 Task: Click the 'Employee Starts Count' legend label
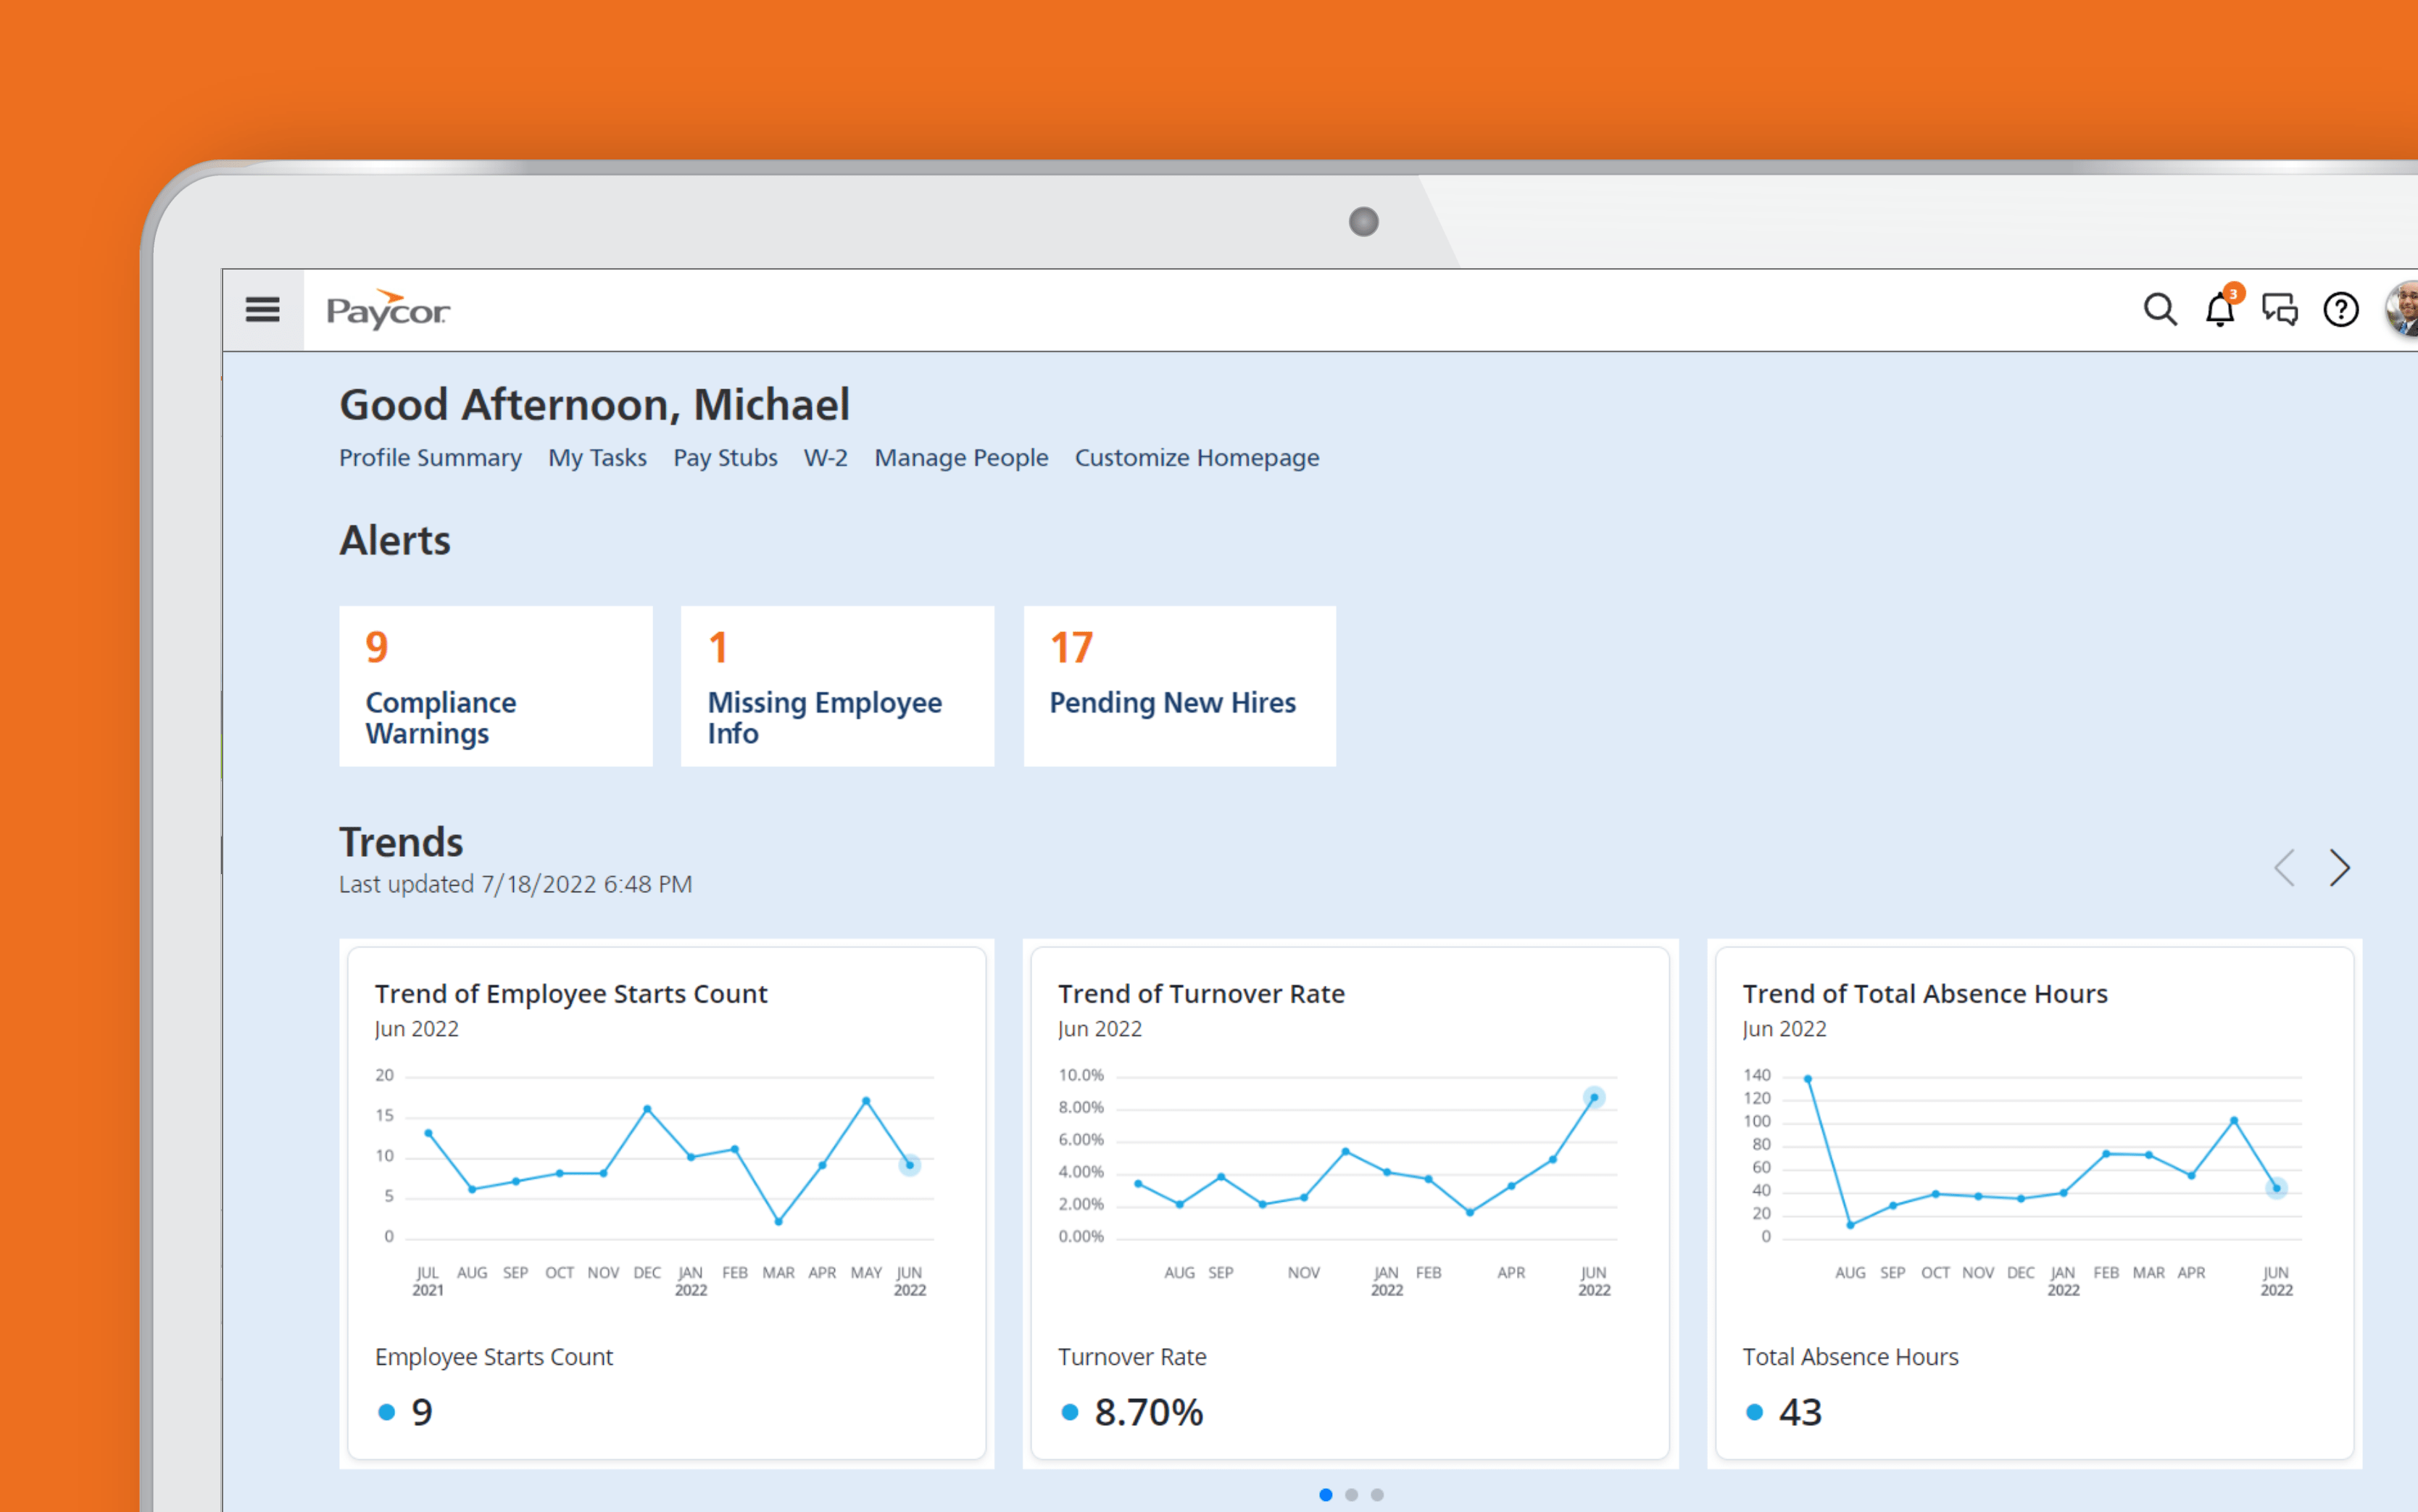click(x=494, y=1357)
